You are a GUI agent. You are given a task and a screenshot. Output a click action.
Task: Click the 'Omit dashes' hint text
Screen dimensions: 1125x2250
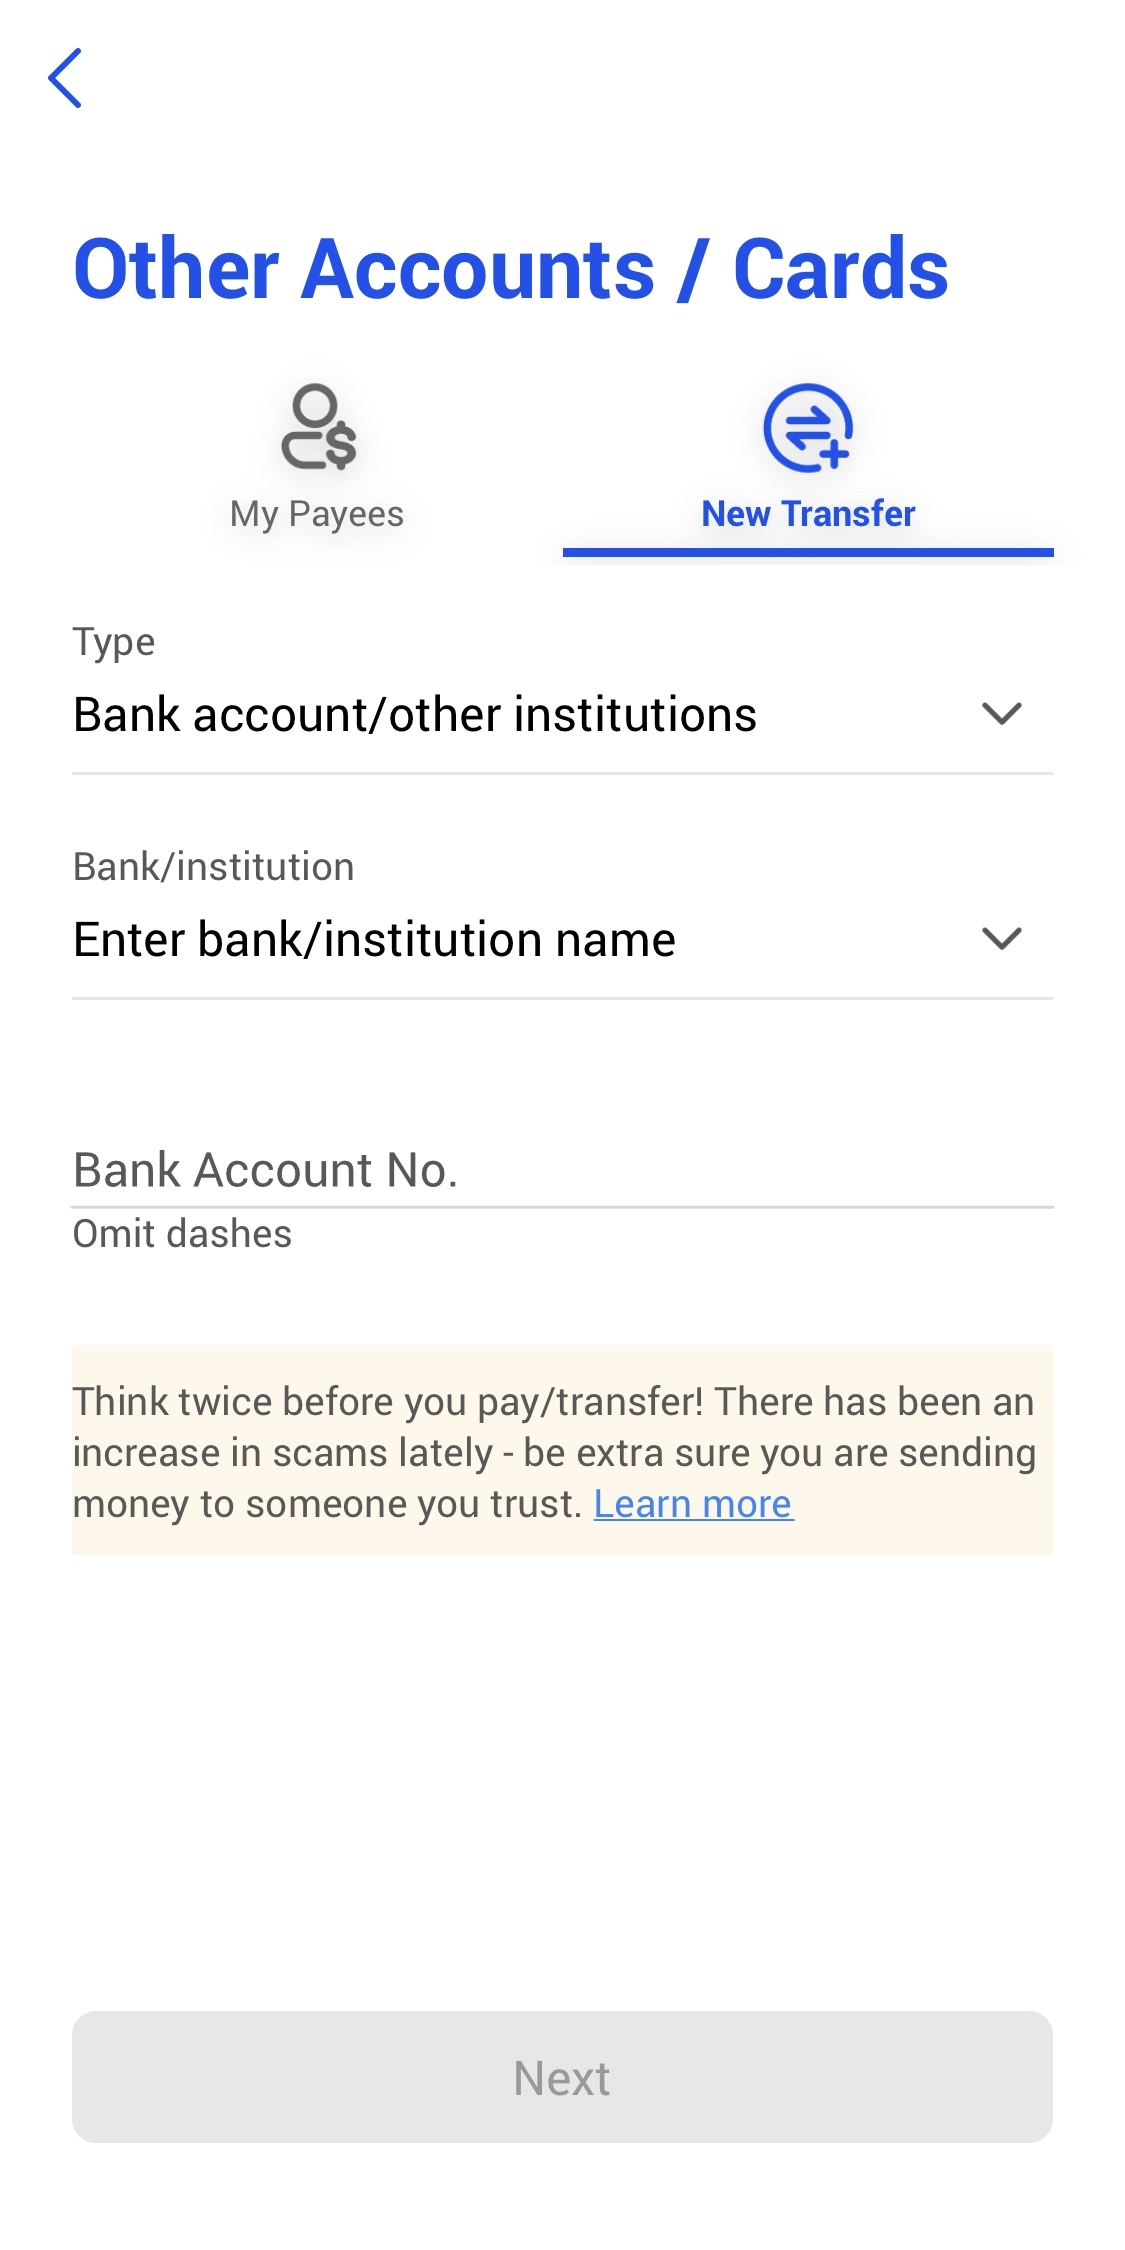(183, 1234)
